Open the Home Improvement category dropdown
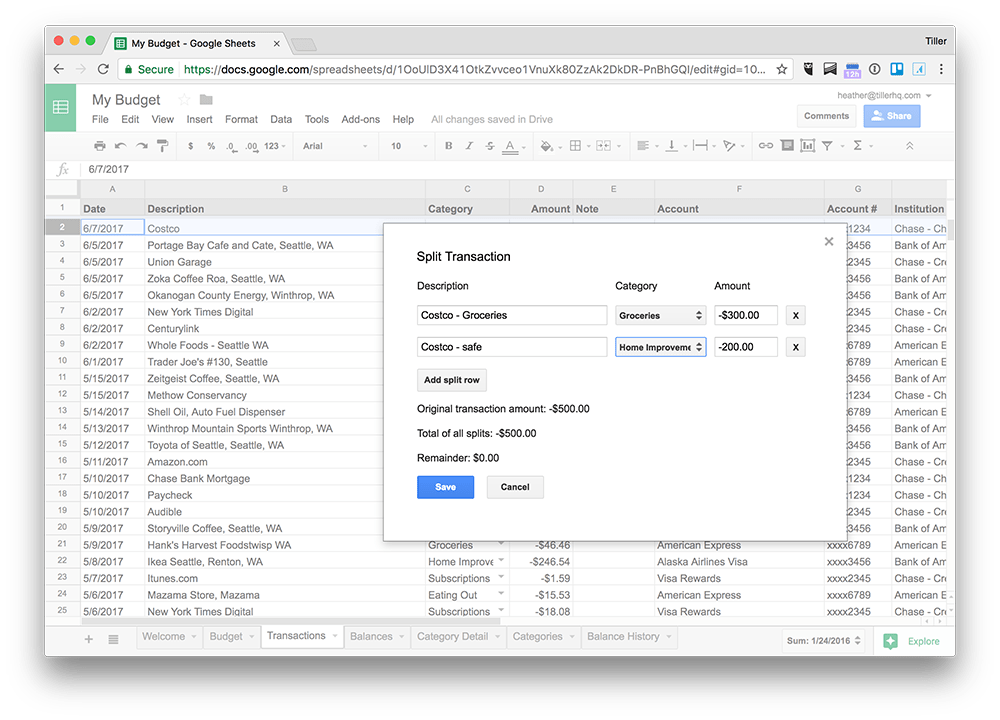The image size is (1000, 720). (x=660, y=347)
